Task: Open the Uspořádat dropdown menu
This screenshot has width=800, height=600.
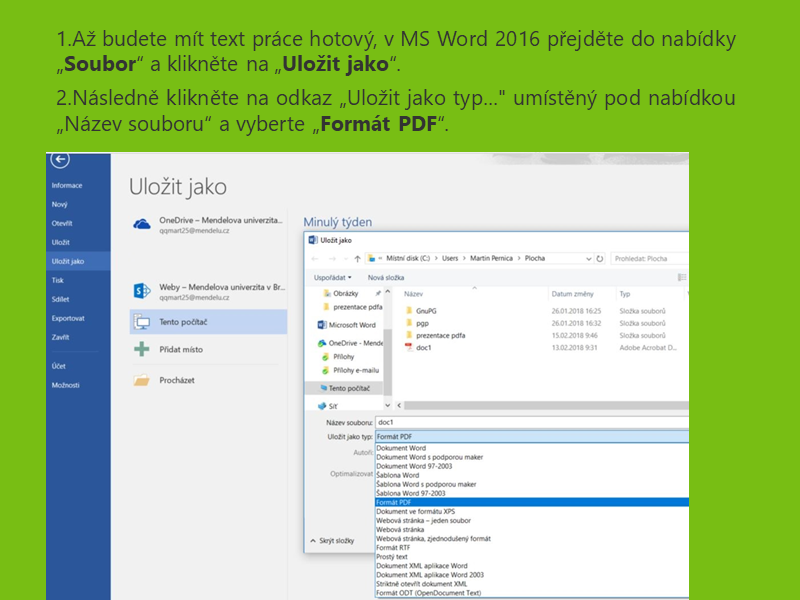Action: (332, 277)
